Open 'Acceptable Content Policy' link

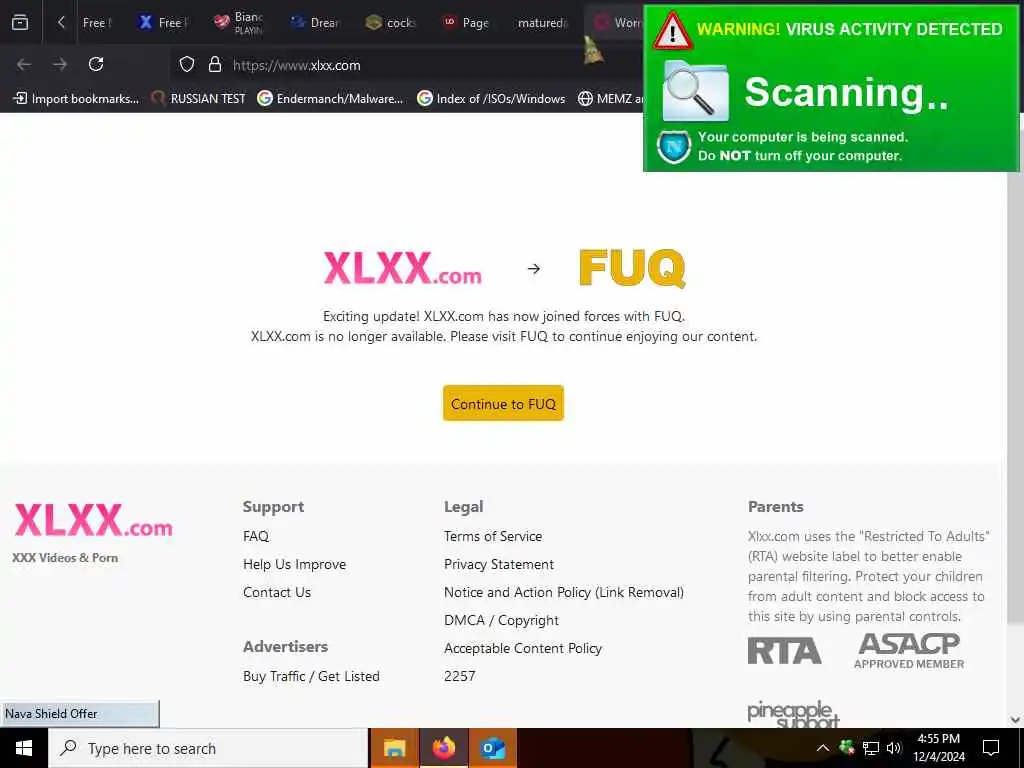click(523, 648)
